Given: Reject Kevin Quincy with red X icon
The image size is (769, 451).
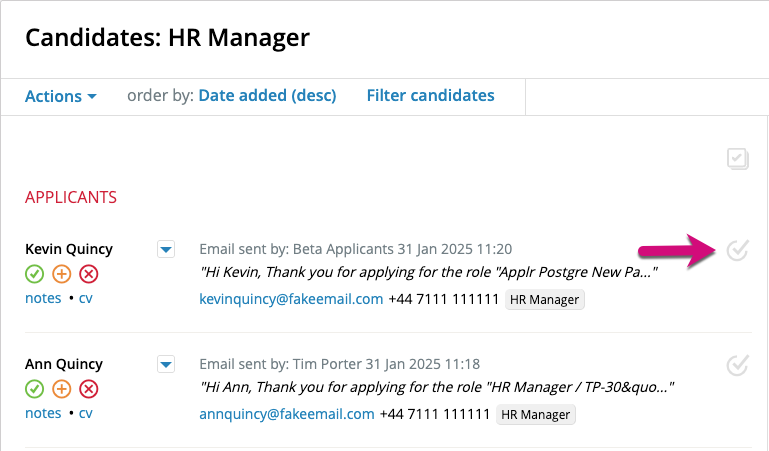Looking at the screenshot, I should pos(89,274).
